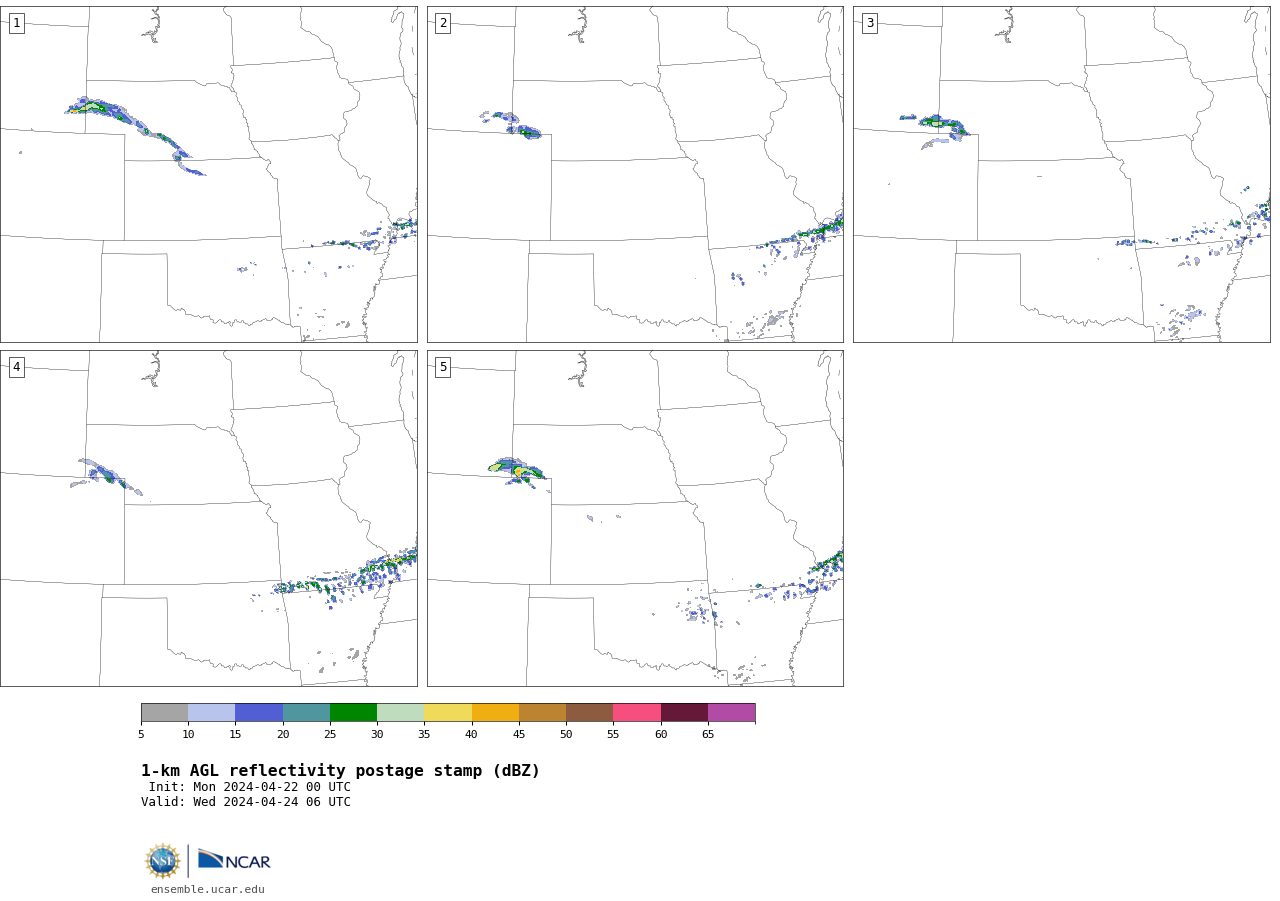The width and height of the screenshot is (1280, 901).
Task: Click the NSF logo icon
Action: pos(163,861)
